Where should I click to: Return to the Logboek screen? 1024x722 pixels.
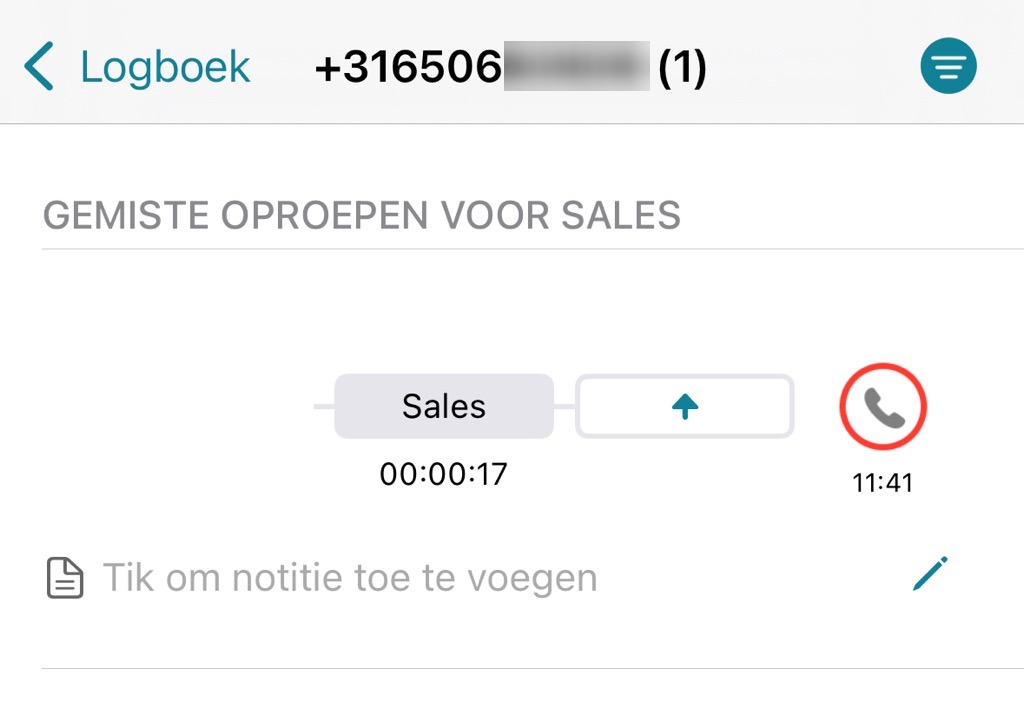point(165,68)
